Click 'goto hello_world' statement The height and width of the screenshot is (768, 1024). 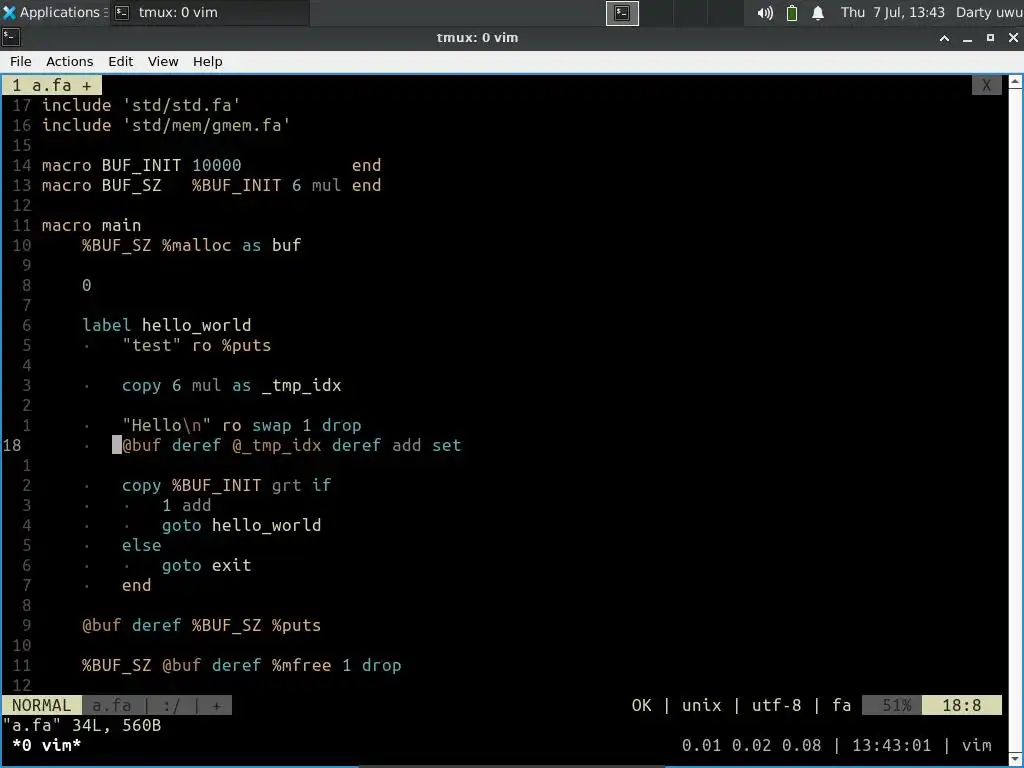[242, 525]
